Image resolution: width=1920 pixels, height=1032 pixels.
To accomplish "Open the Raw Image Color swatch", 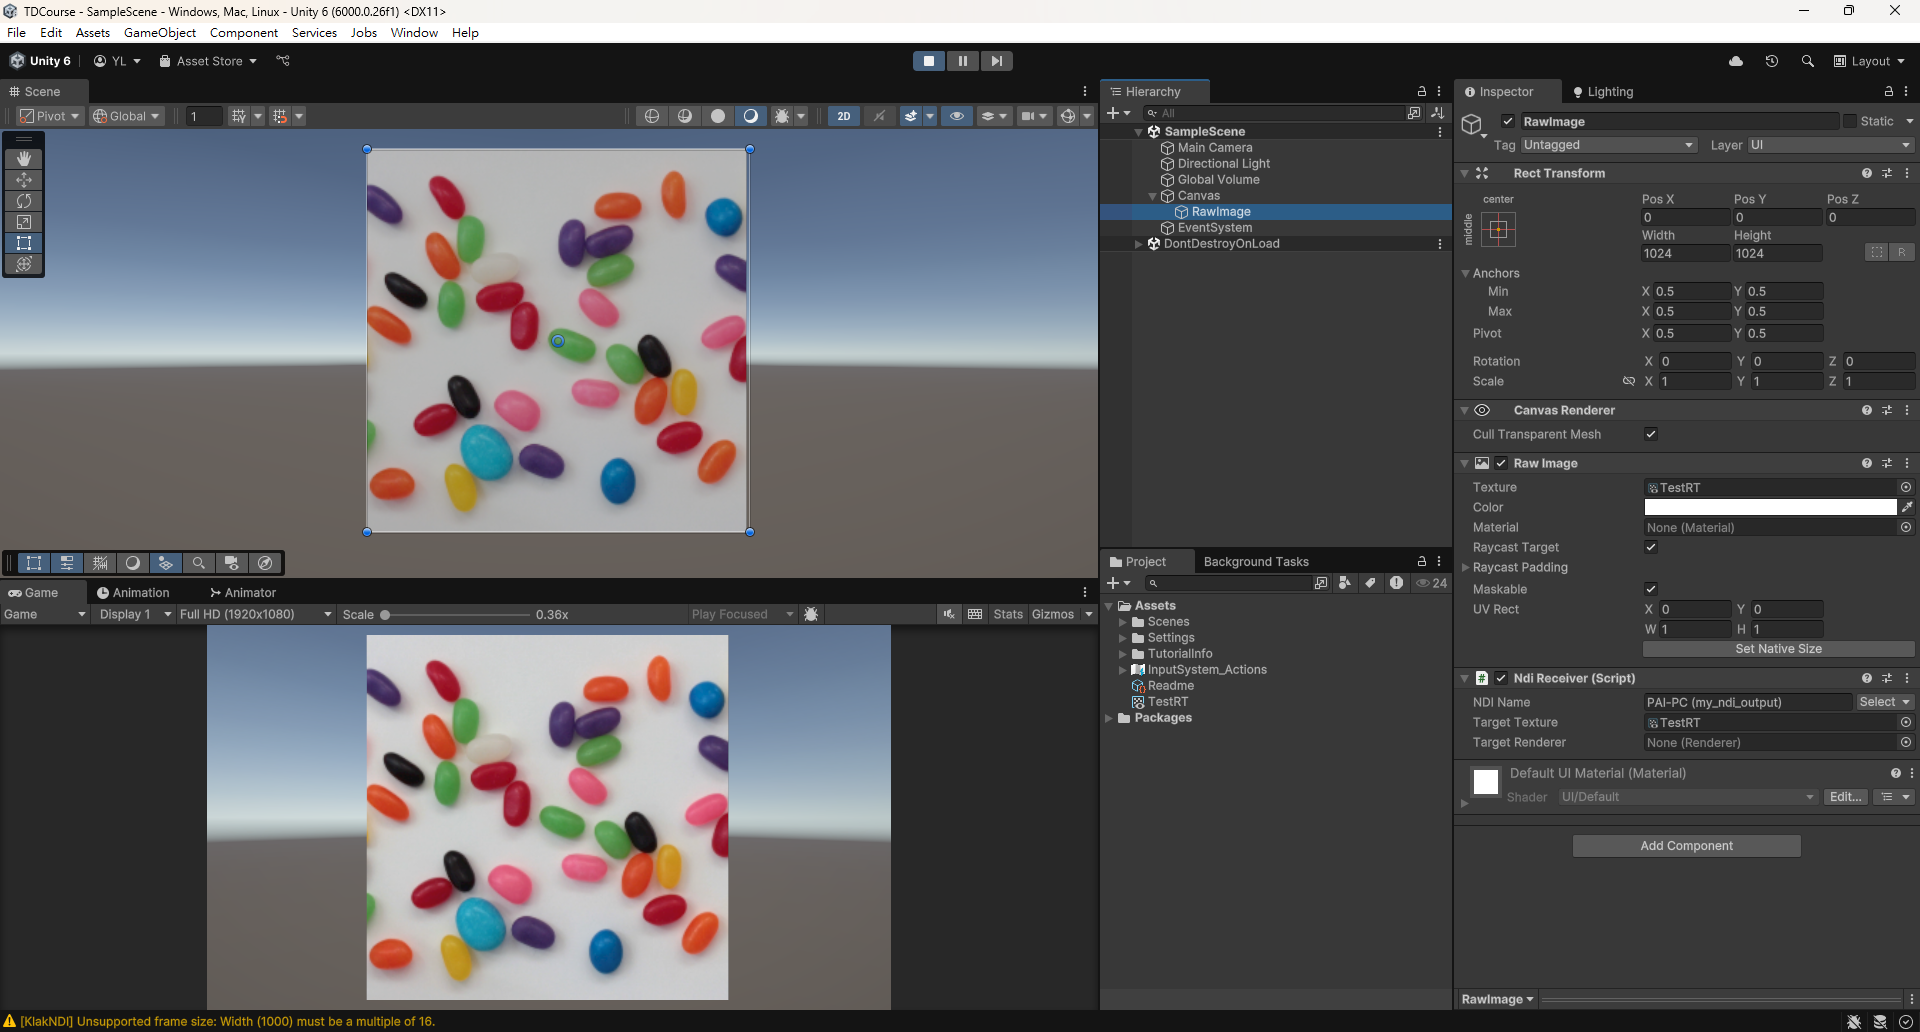I will pos(1770,508).
